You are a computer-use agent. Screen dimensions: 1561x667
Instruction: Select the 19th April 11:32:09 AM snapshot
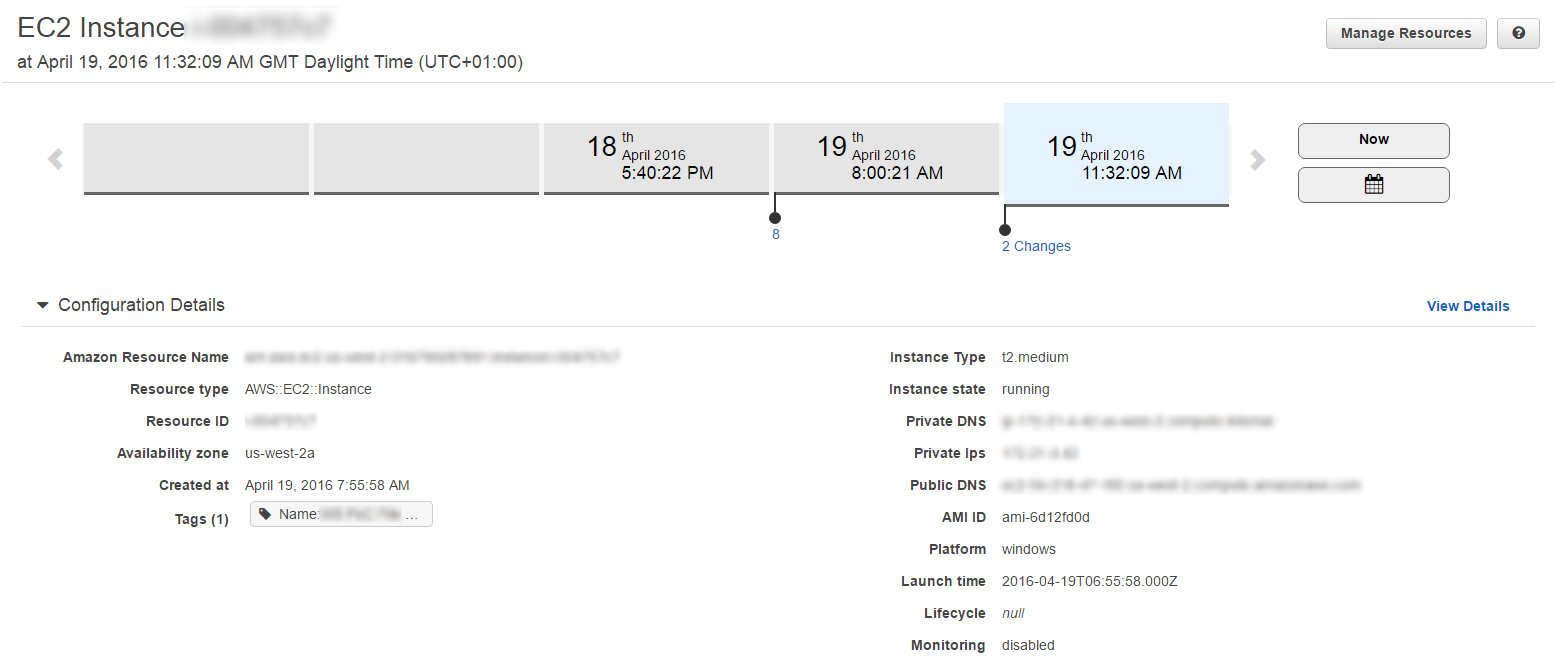(1116, 155)
